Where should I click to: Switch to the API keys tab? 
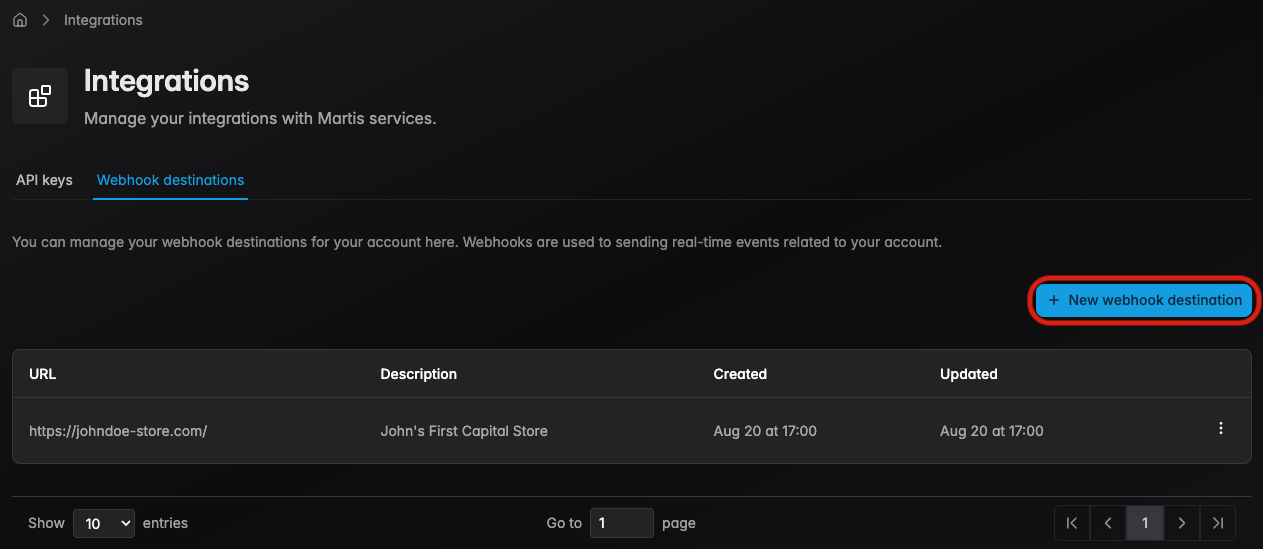coord(44,180)
